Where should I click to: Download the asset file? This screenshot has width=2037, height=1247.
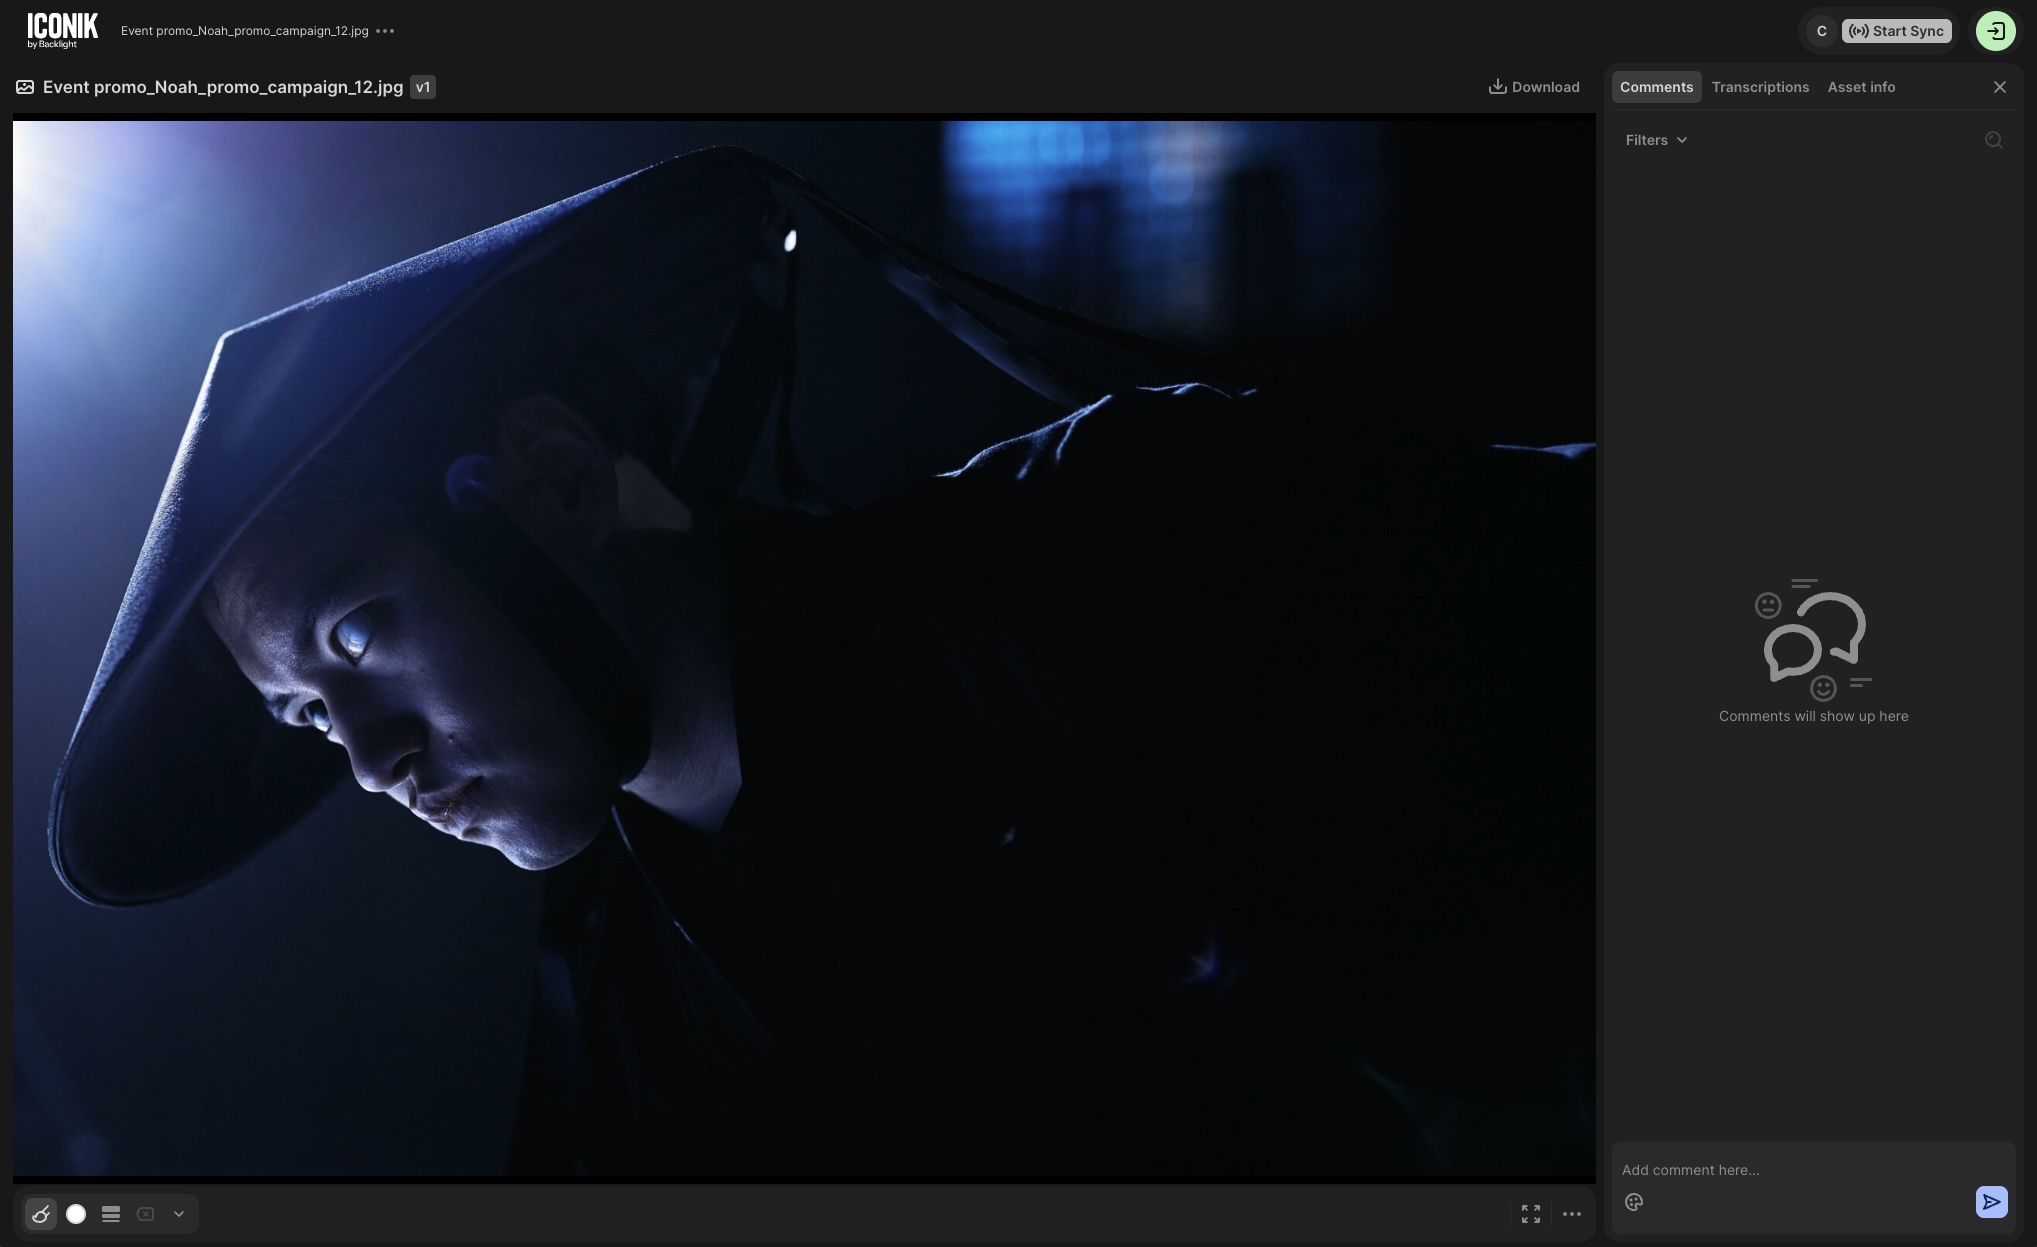(x=1534, y=87)
